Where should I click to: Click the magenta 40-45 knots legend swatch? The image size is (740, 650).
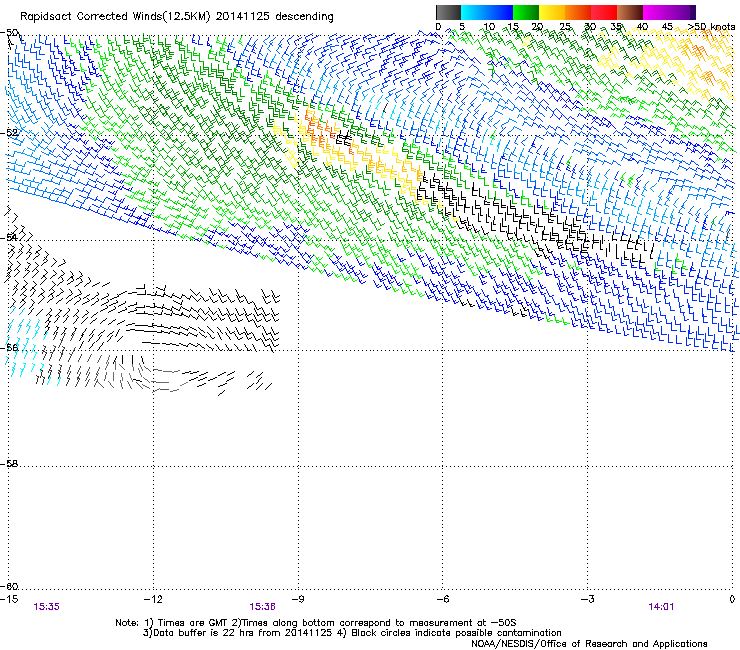(x=656, y=12)
